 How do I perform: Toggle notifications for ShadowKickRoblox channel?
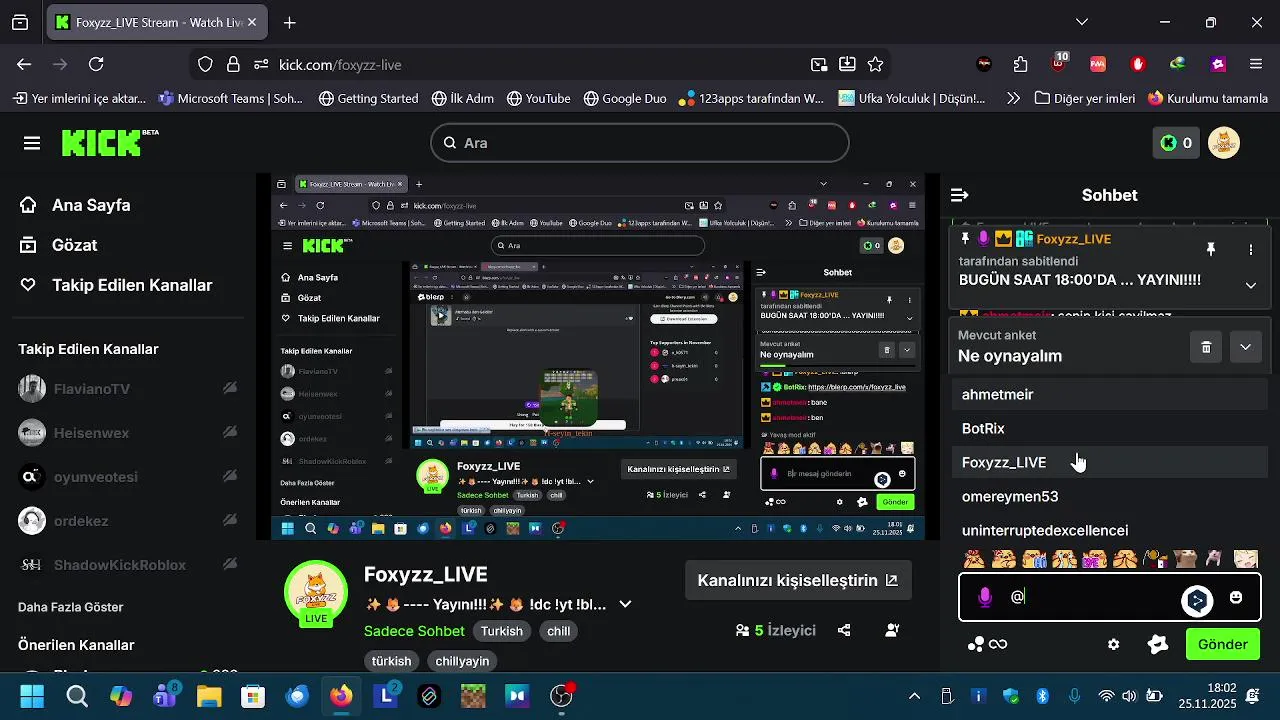230,565
